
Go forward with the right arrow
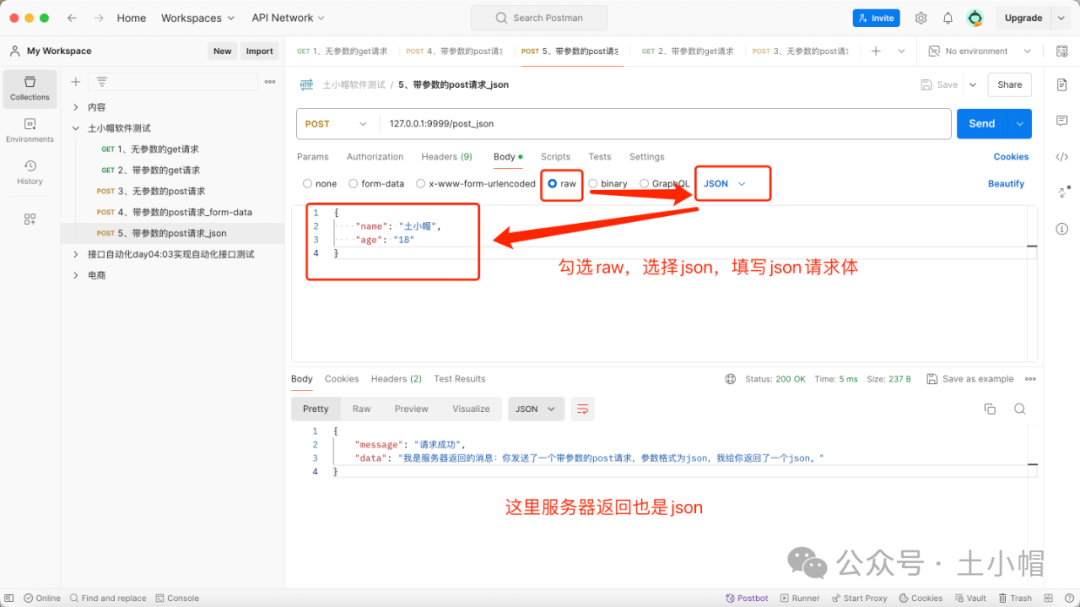coord(98,18)
